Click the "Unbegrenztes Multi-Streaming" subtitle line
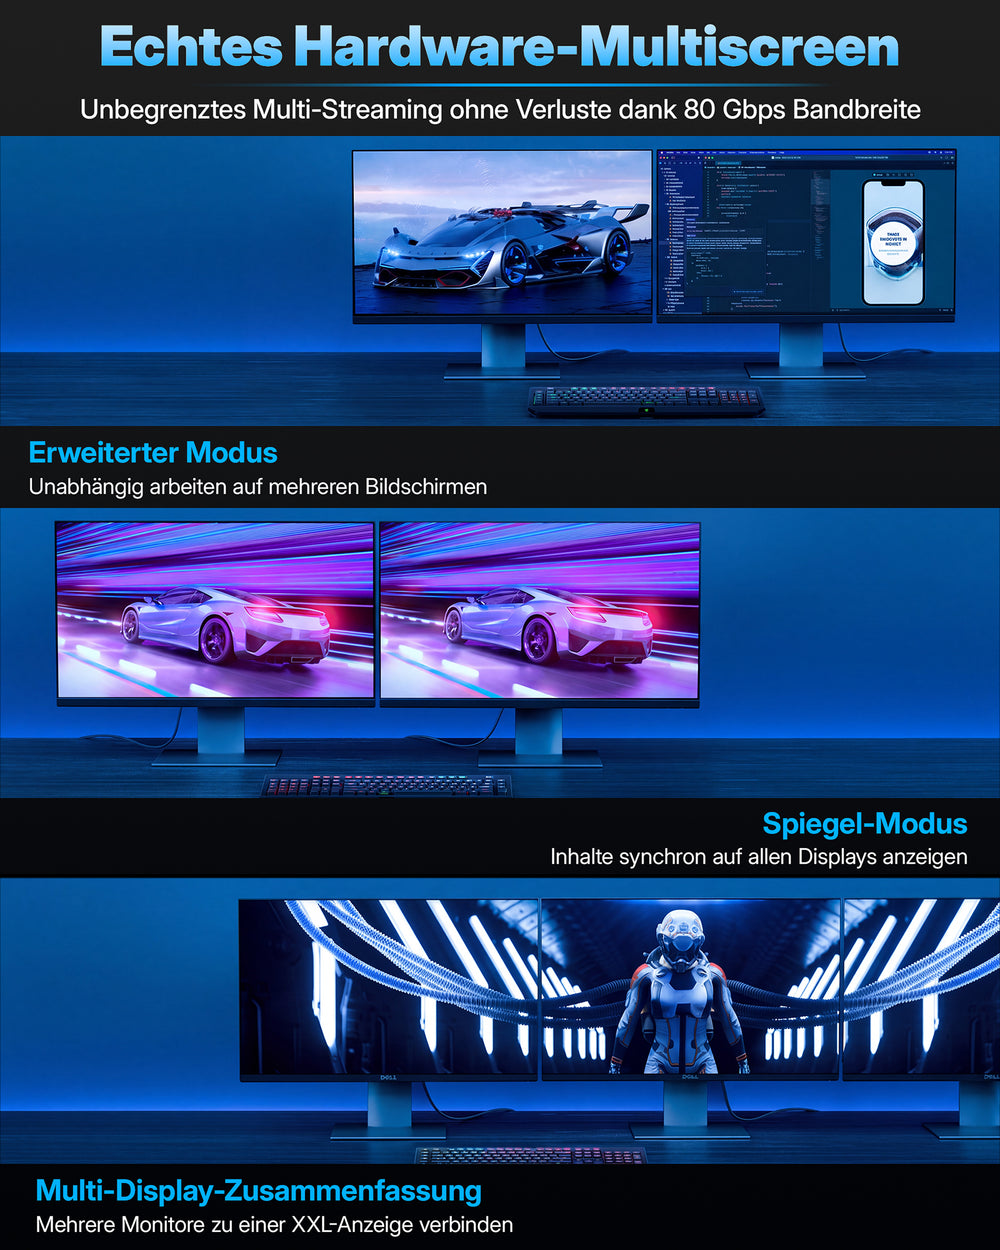This screenshot has width=1000, height=1250. tap(500, 109)
